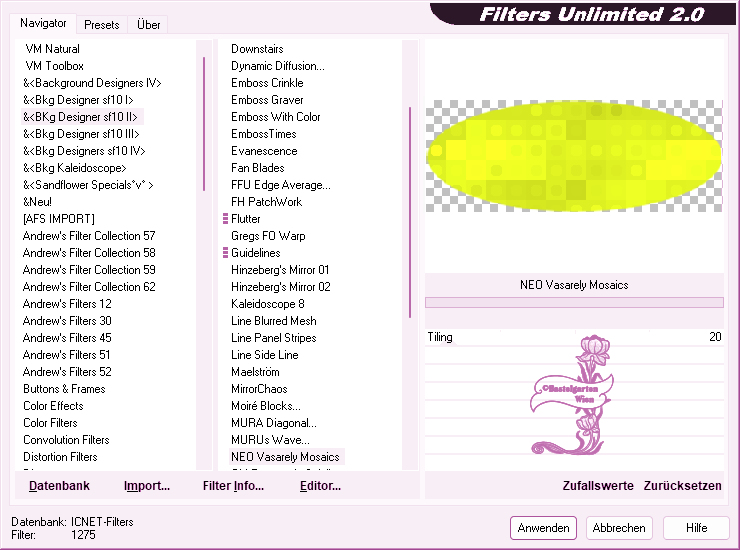Click Import... link
Screen dimensions: 740x550
click(147, 486)
